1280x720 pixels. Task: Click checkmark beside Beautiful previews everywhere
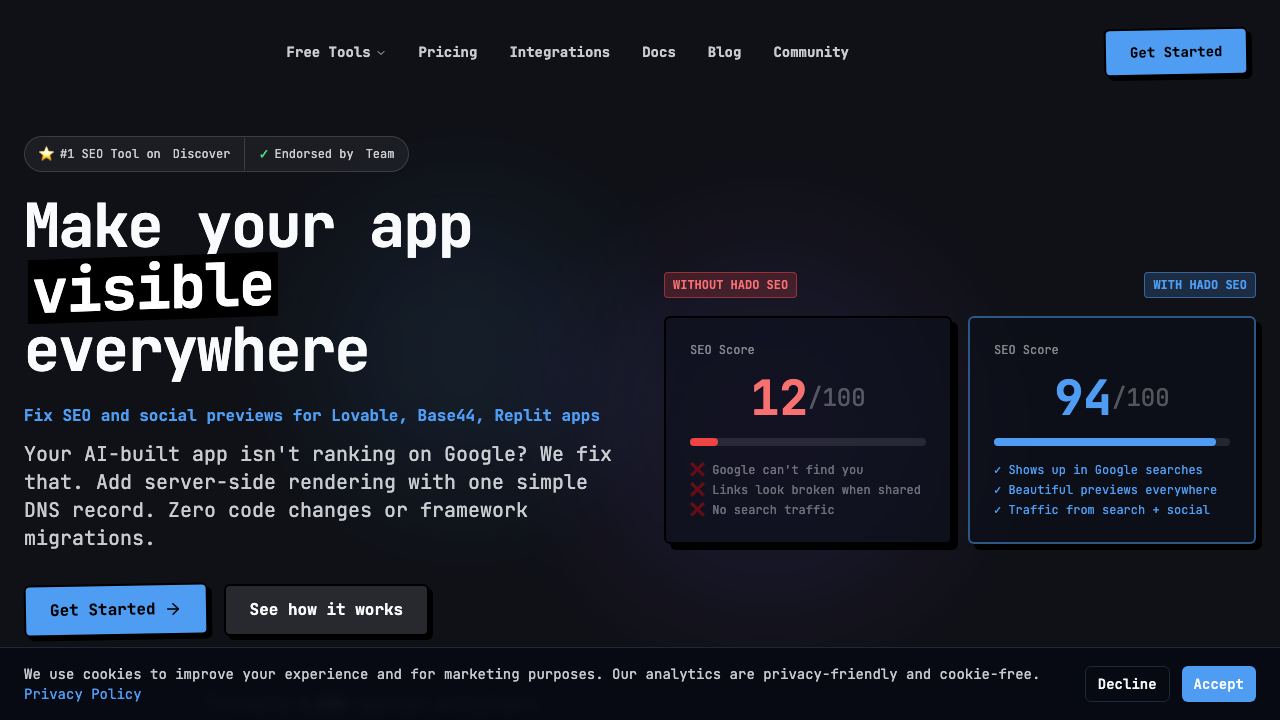coord(998,490)
